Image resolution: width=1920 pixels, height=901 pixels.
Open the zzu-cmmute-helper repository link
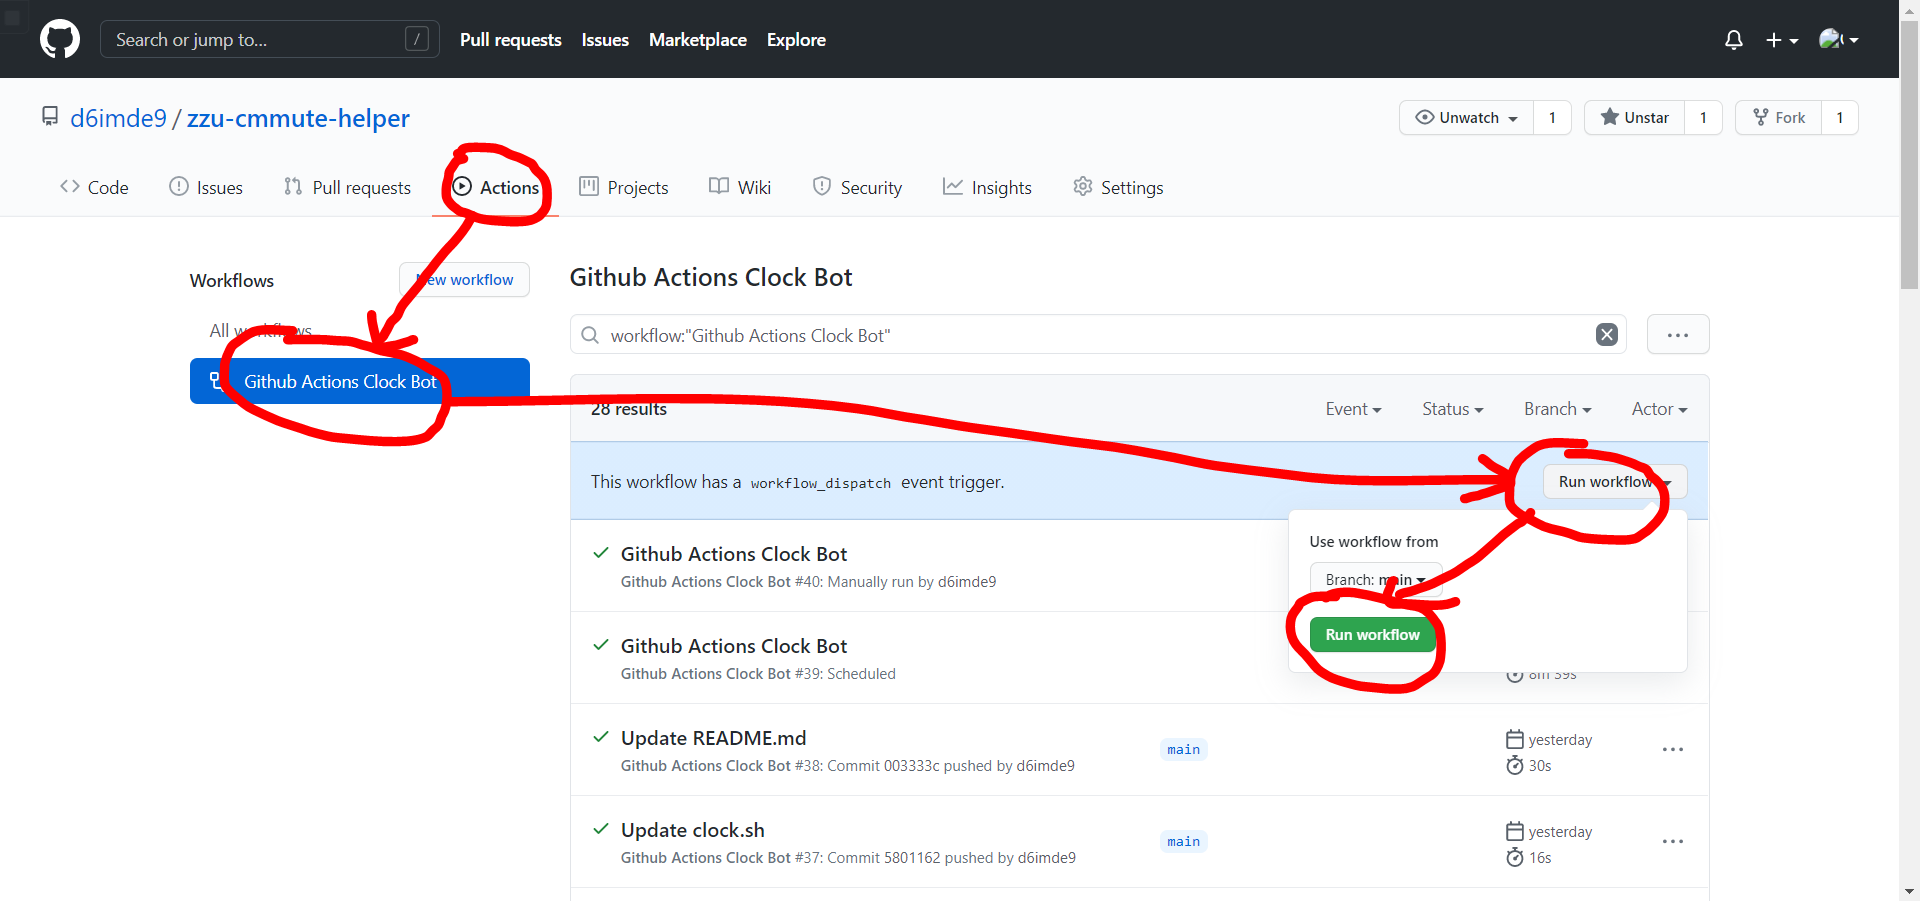click(x=298, y=118)
